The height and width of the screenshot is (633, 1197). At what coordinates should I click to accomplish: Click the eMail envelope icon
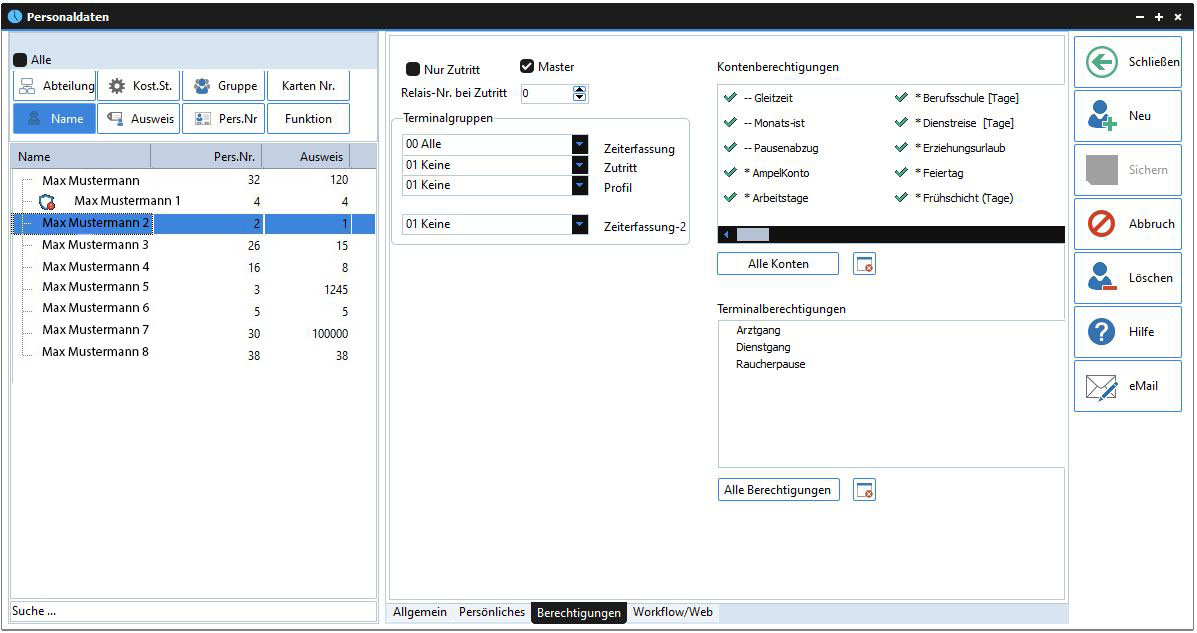click(x=1101, y=386)
